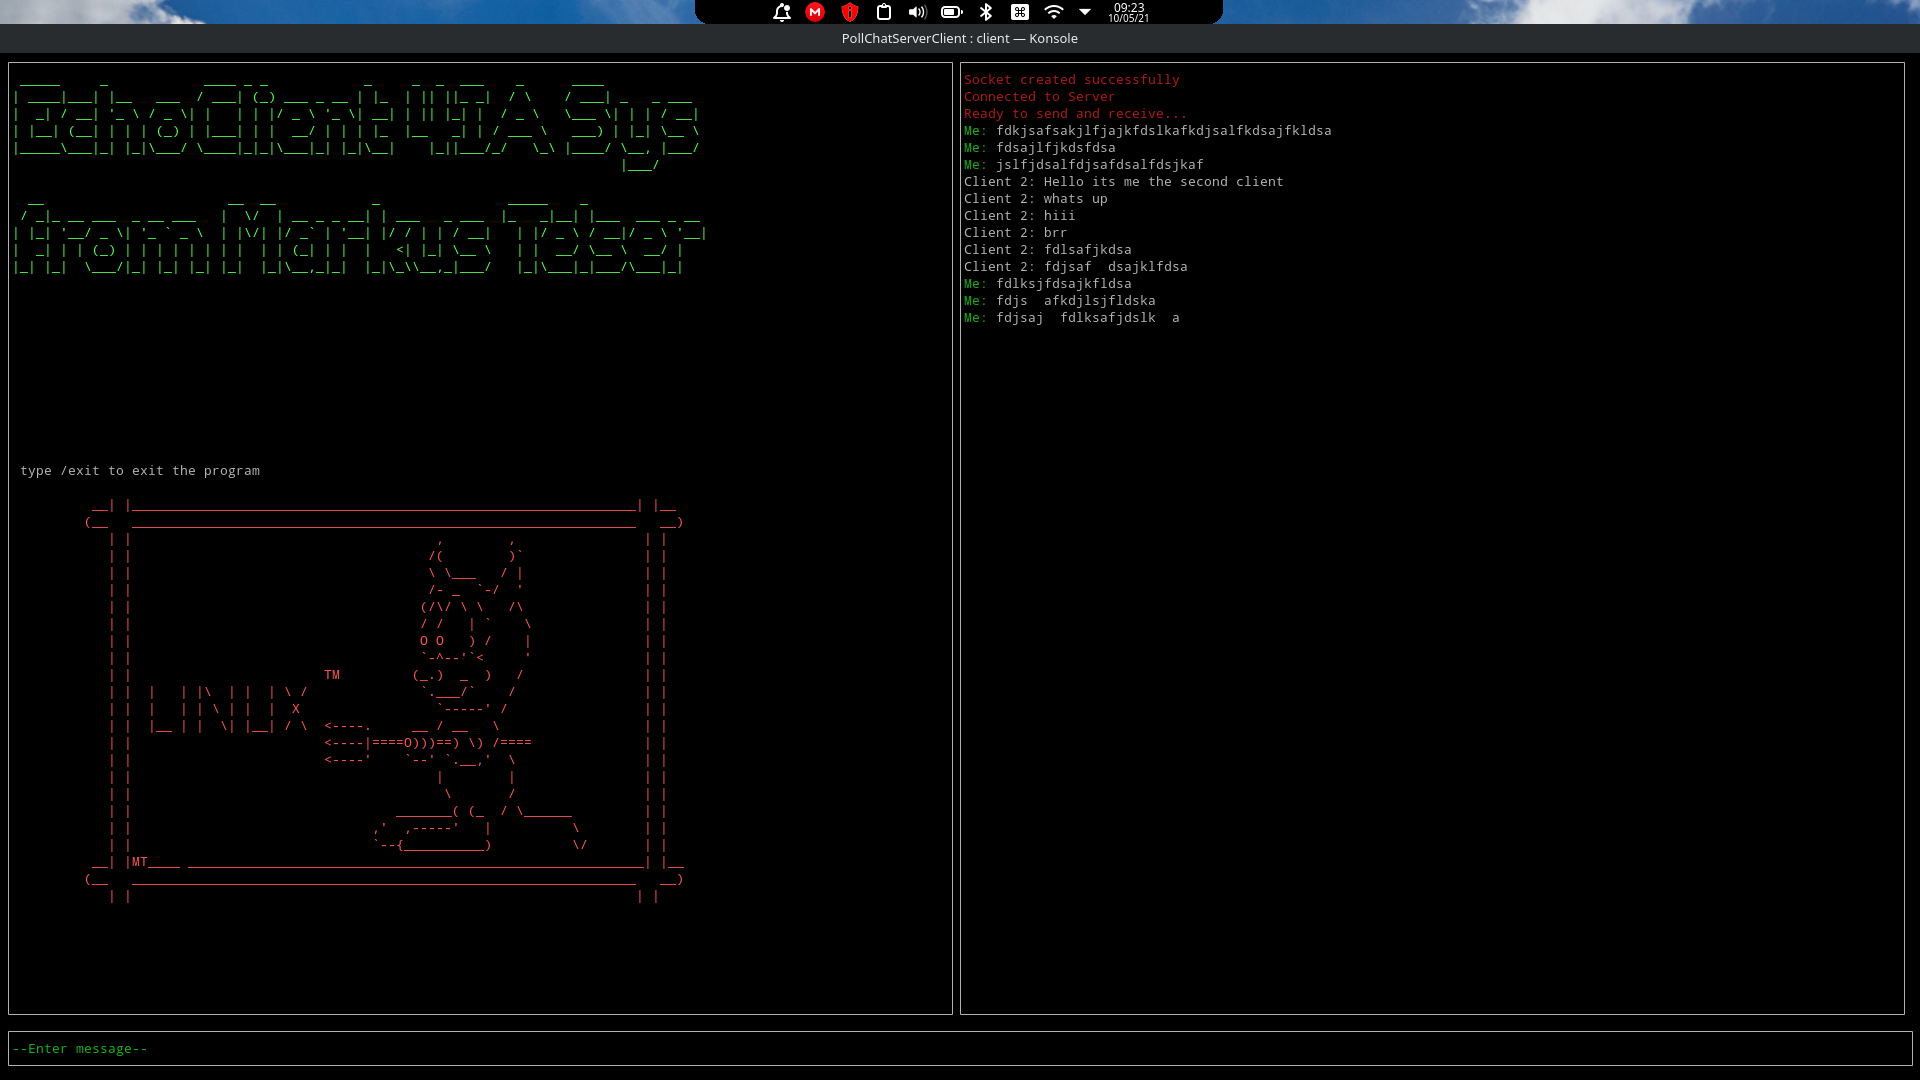Expand hidden tray icons arrow

(x=1085, y=12)
